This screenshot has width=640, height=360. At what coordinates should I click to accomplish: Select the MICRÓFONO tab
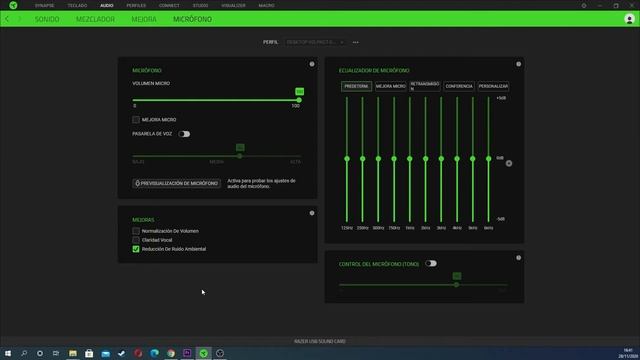click(x=192, y=19)
